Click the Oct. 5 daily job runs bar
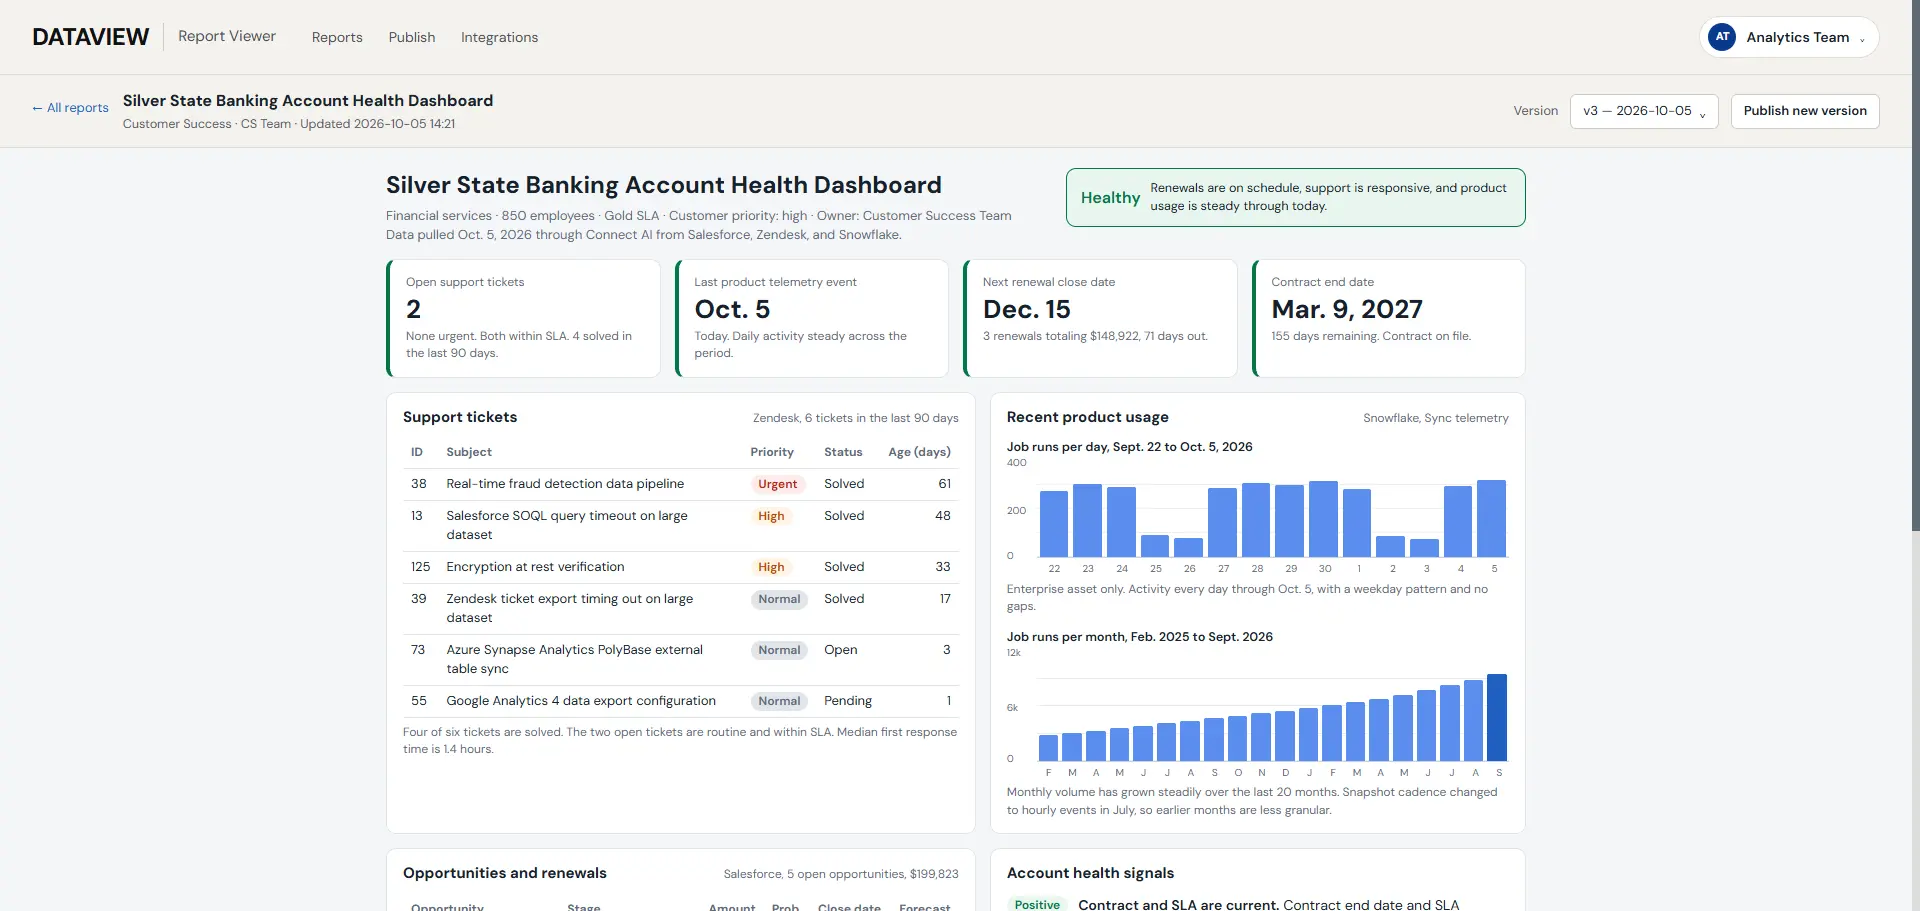The width and height of the screenshot is (1920, 911). click(x=1491, y=519)
